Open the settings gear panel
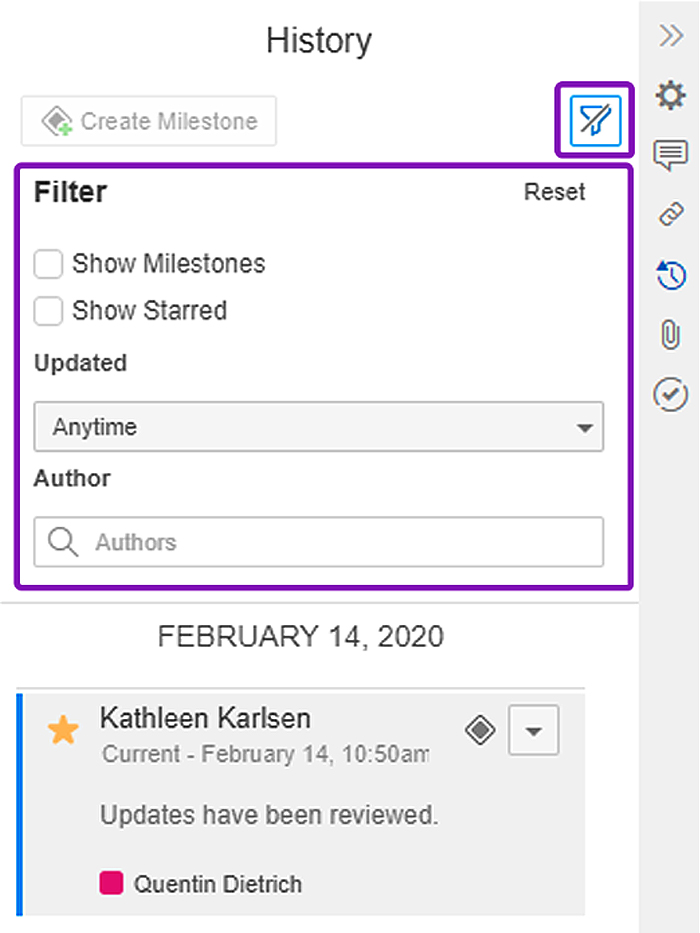Viewport: 700px width, 933px height. coord(670,96)
